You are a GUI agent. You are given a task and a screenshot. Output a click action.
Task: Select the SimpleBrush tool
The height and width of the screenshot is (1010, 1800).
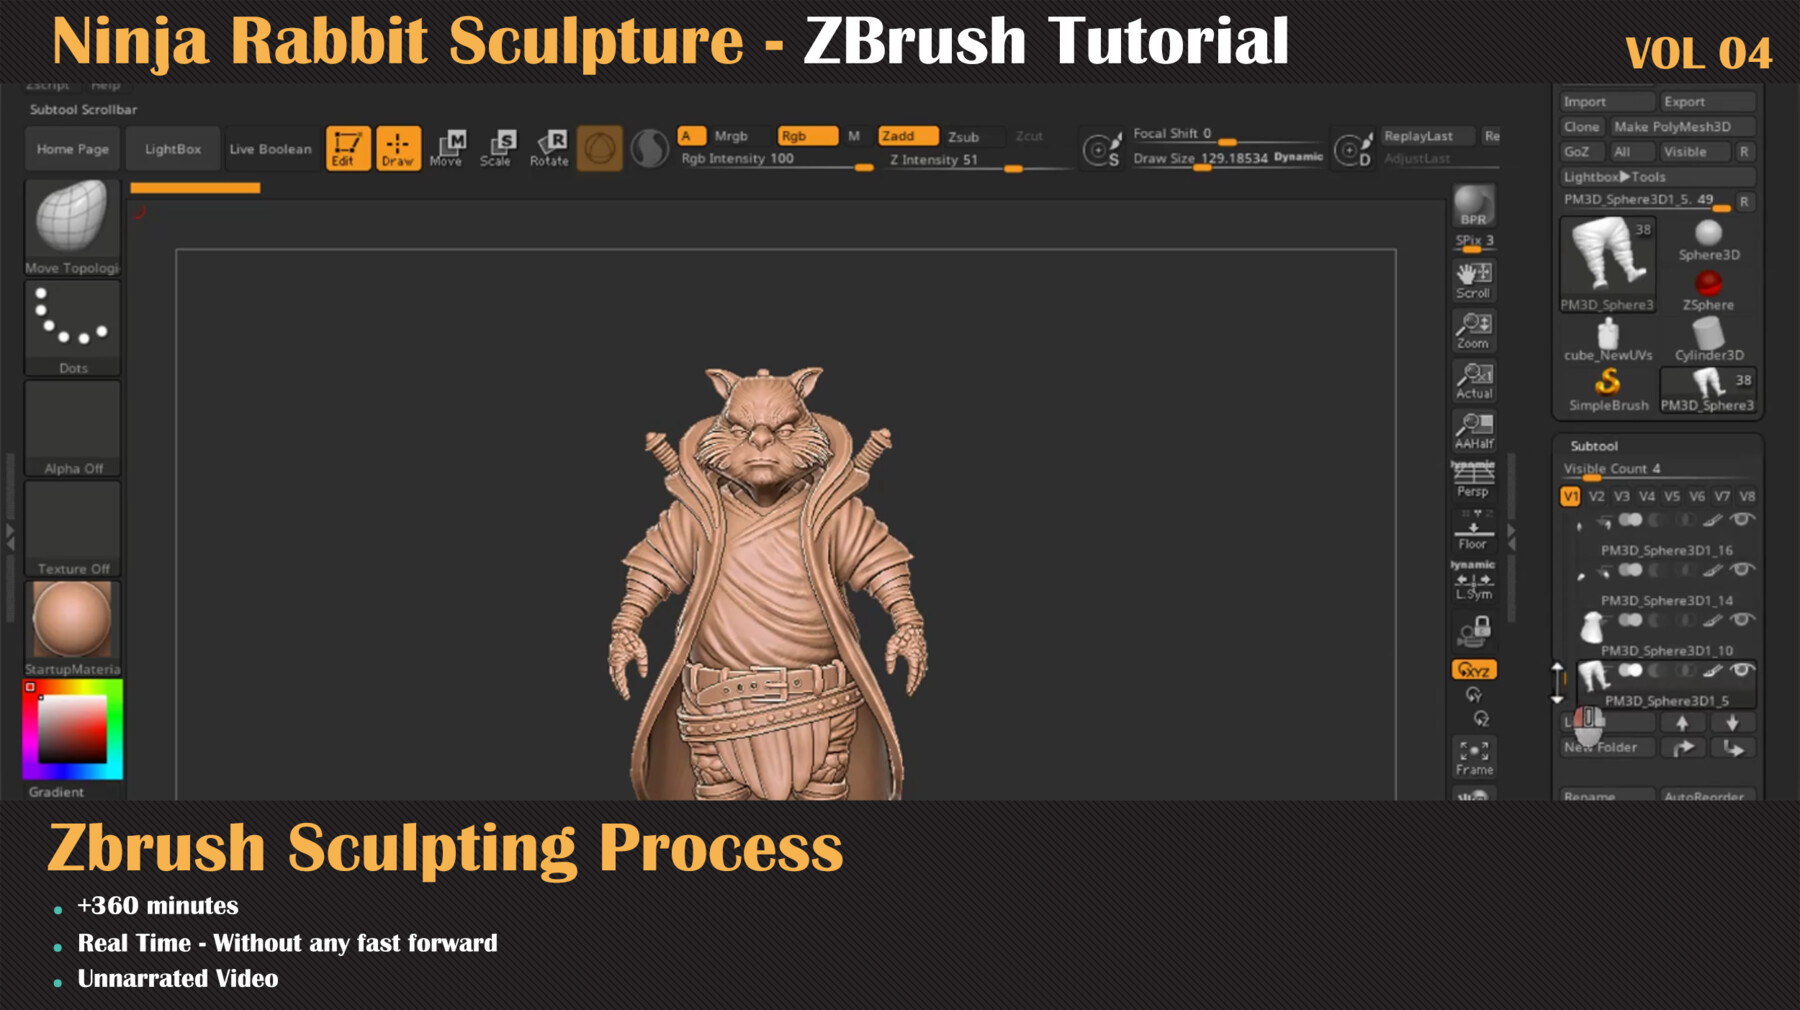[x=1606, y=381]
